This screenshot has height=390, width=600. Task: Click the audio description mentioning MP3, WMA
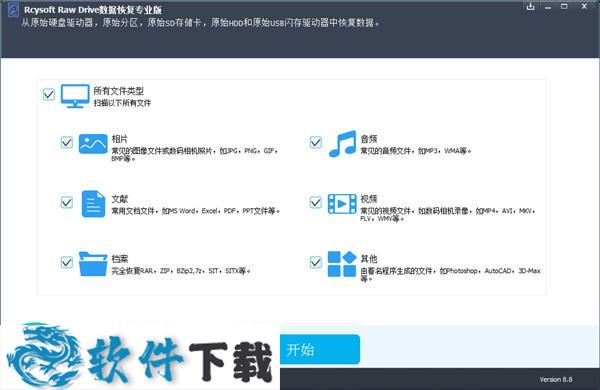tap(416, 151)
